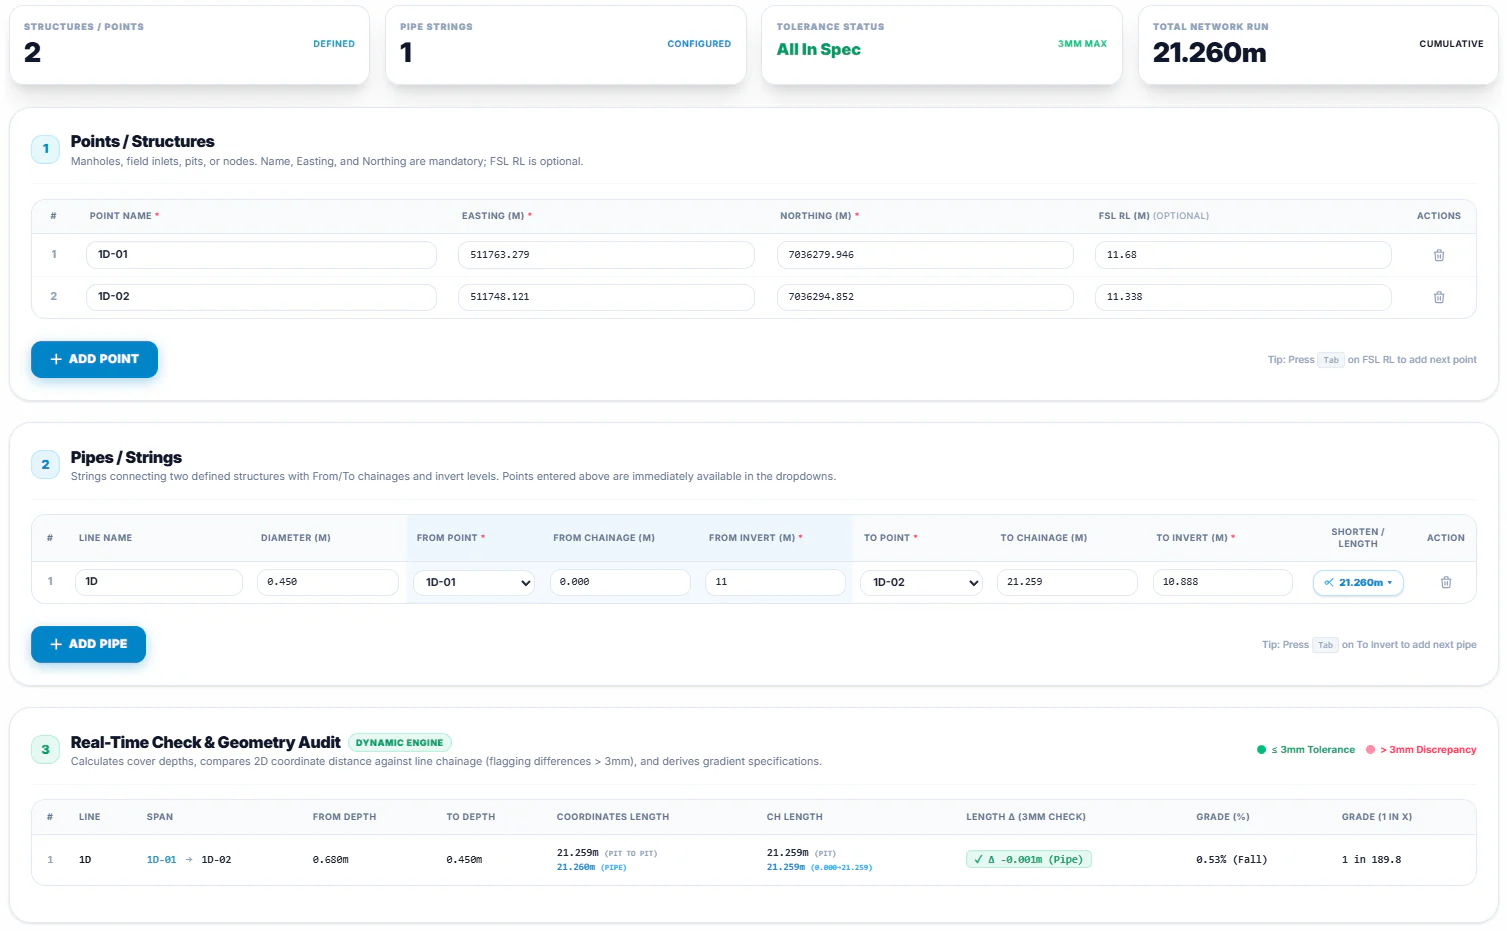This screenshot has height=931, width=1507.
Task: Delete the 1D-01 point row
Action: click(1439, 255)
